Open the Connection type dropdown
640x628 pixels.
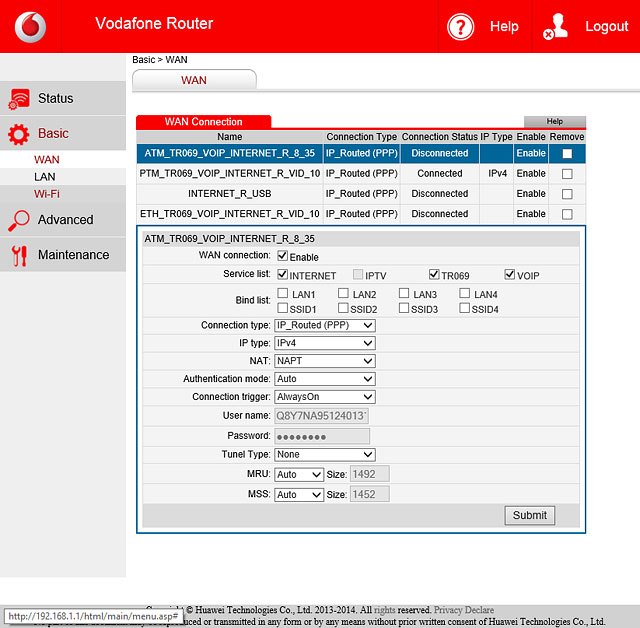pyautogui.click(x=325, y=325)
